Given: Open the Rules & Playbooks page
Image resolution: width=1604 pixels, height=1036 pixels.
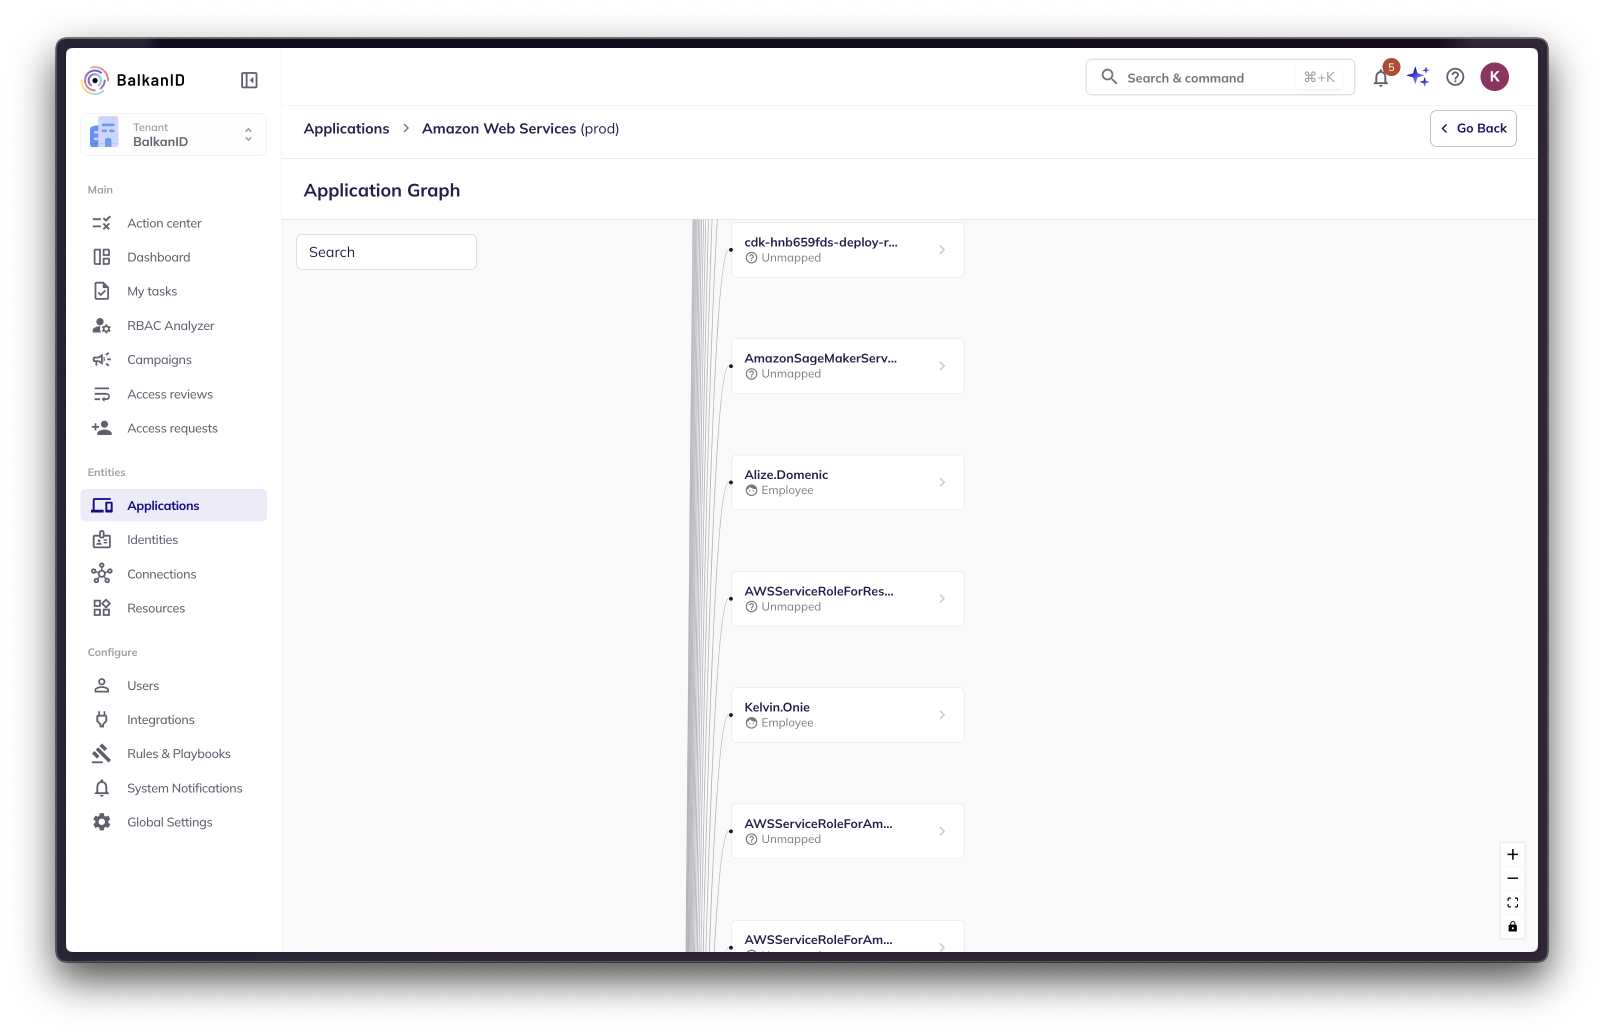Looking at the screenshot, I should pyautogui.click(x=178, y=754).
